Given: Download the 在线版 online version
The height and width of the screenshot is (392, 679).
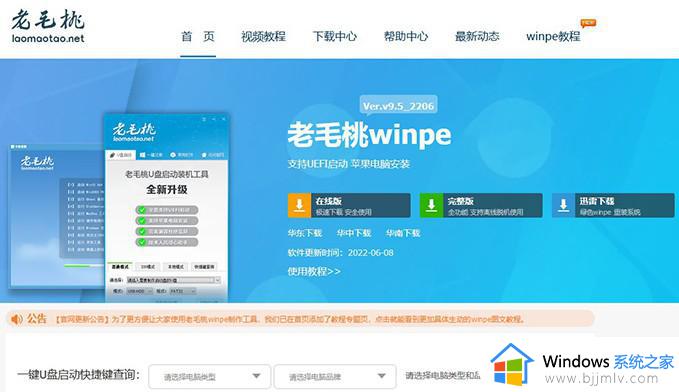Looking at the screenshot, I should 349,205.
